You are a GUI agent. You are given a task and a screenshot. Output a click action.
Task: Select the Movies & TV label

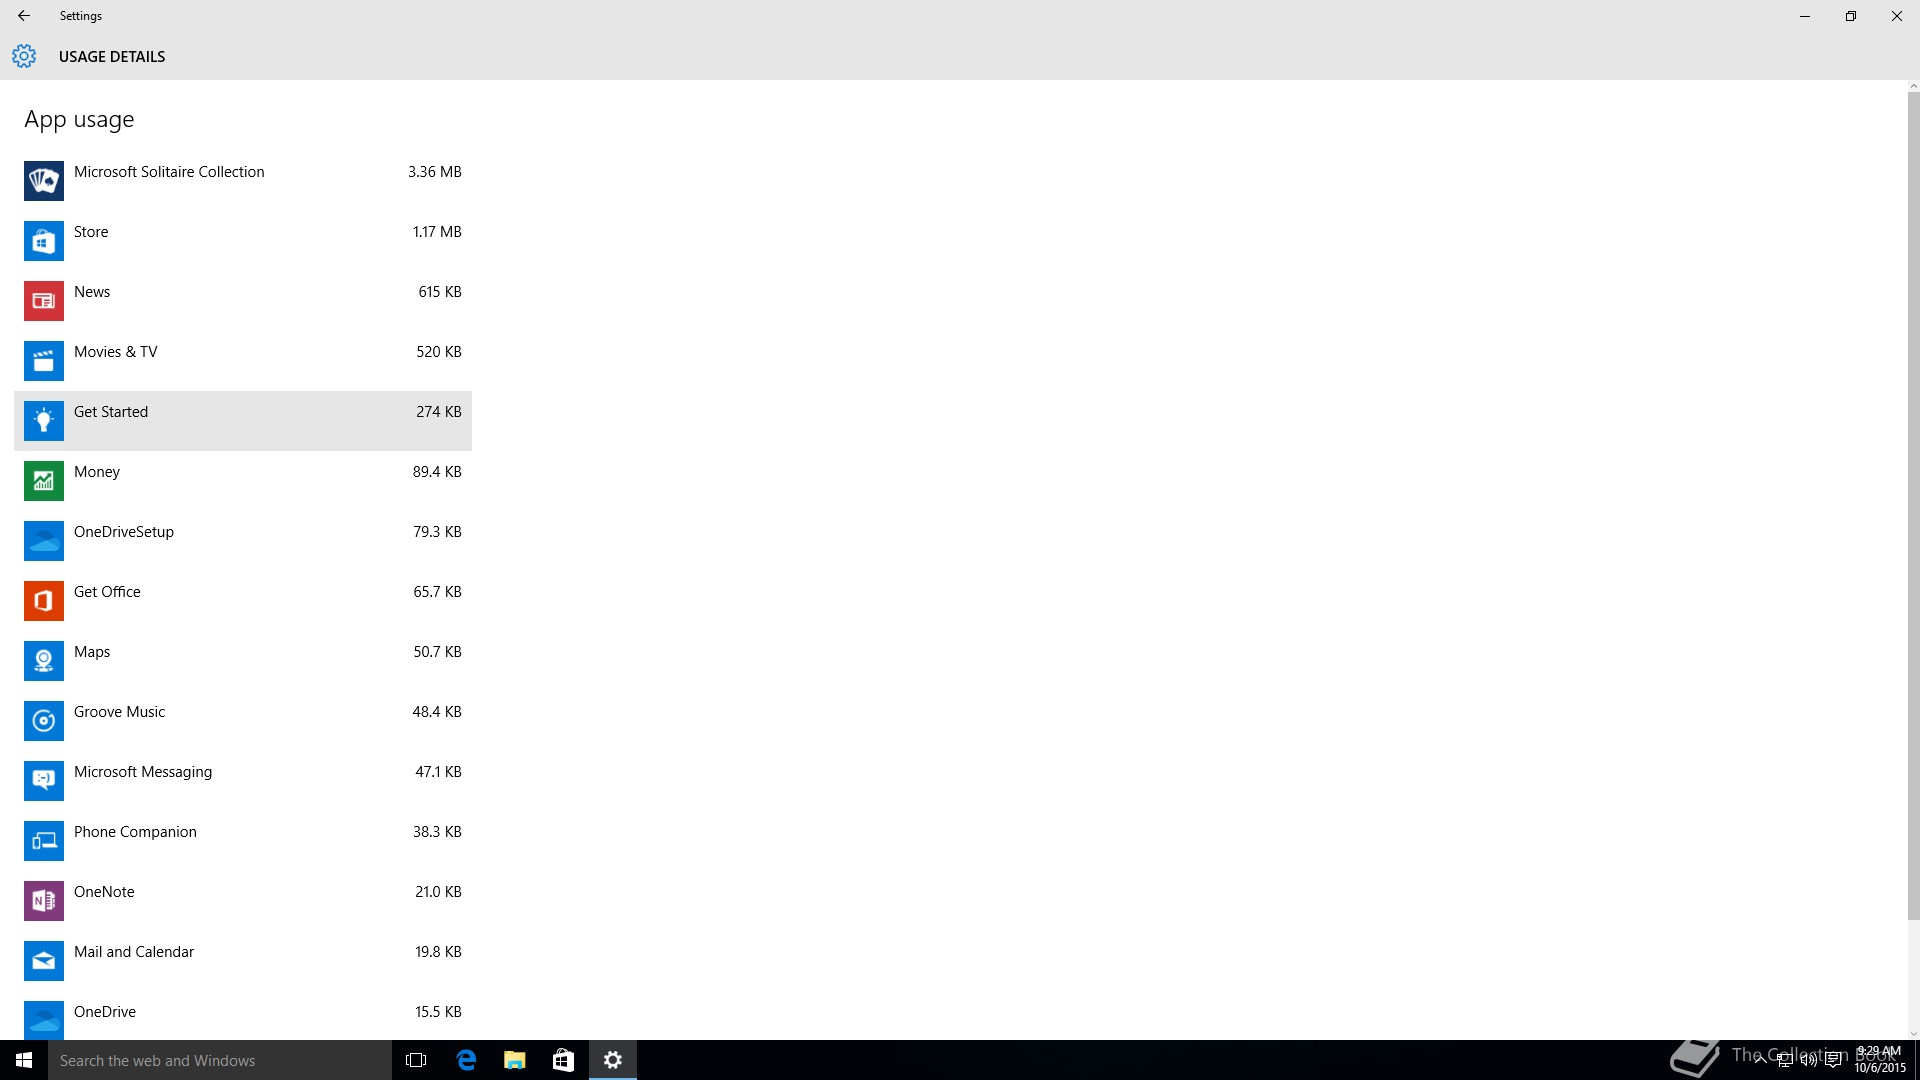pyautogui.click(x=116, y=352)
